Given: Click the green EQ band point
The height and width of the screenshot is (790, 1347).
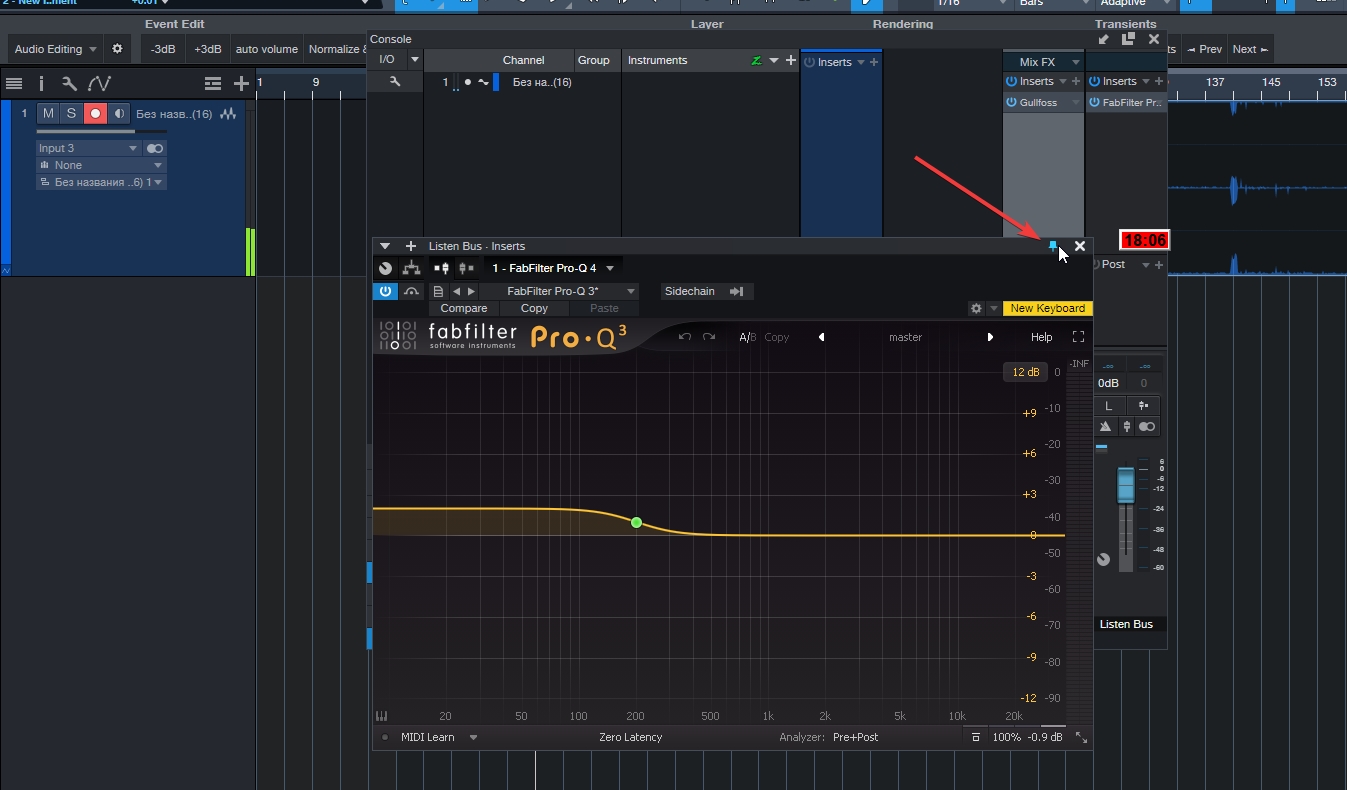Looking at the screenshot, I should point(636,522).
